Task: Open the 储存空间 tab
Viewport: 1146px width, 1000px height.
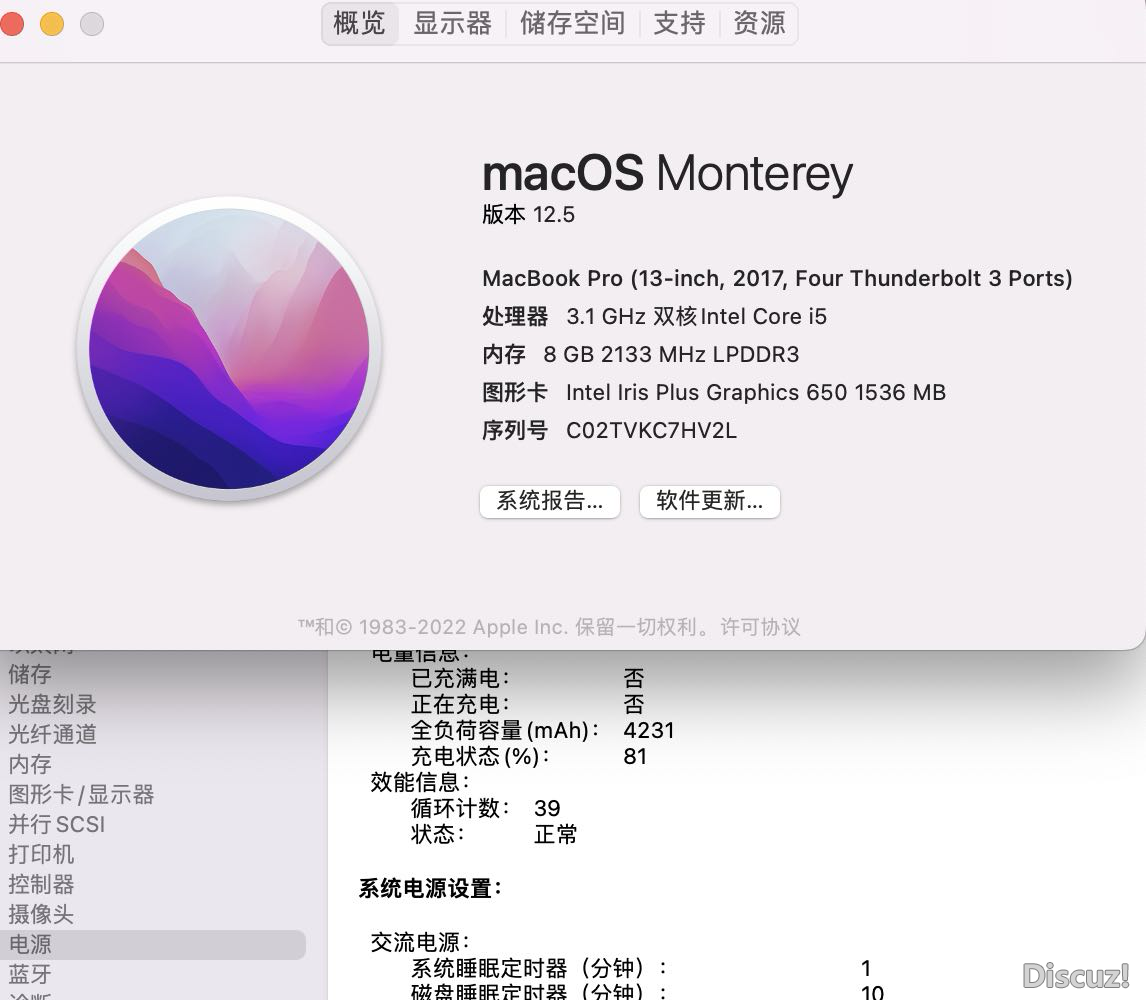Action: (x=572, y=23)
